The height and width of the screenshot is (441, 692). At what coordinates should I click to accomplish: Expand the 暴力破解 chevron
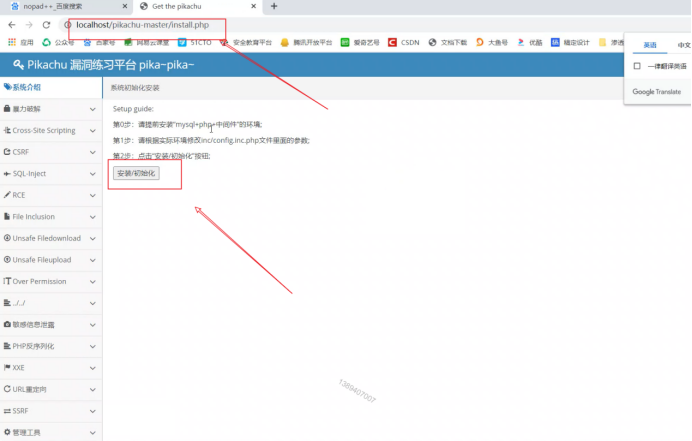(93, 109)
